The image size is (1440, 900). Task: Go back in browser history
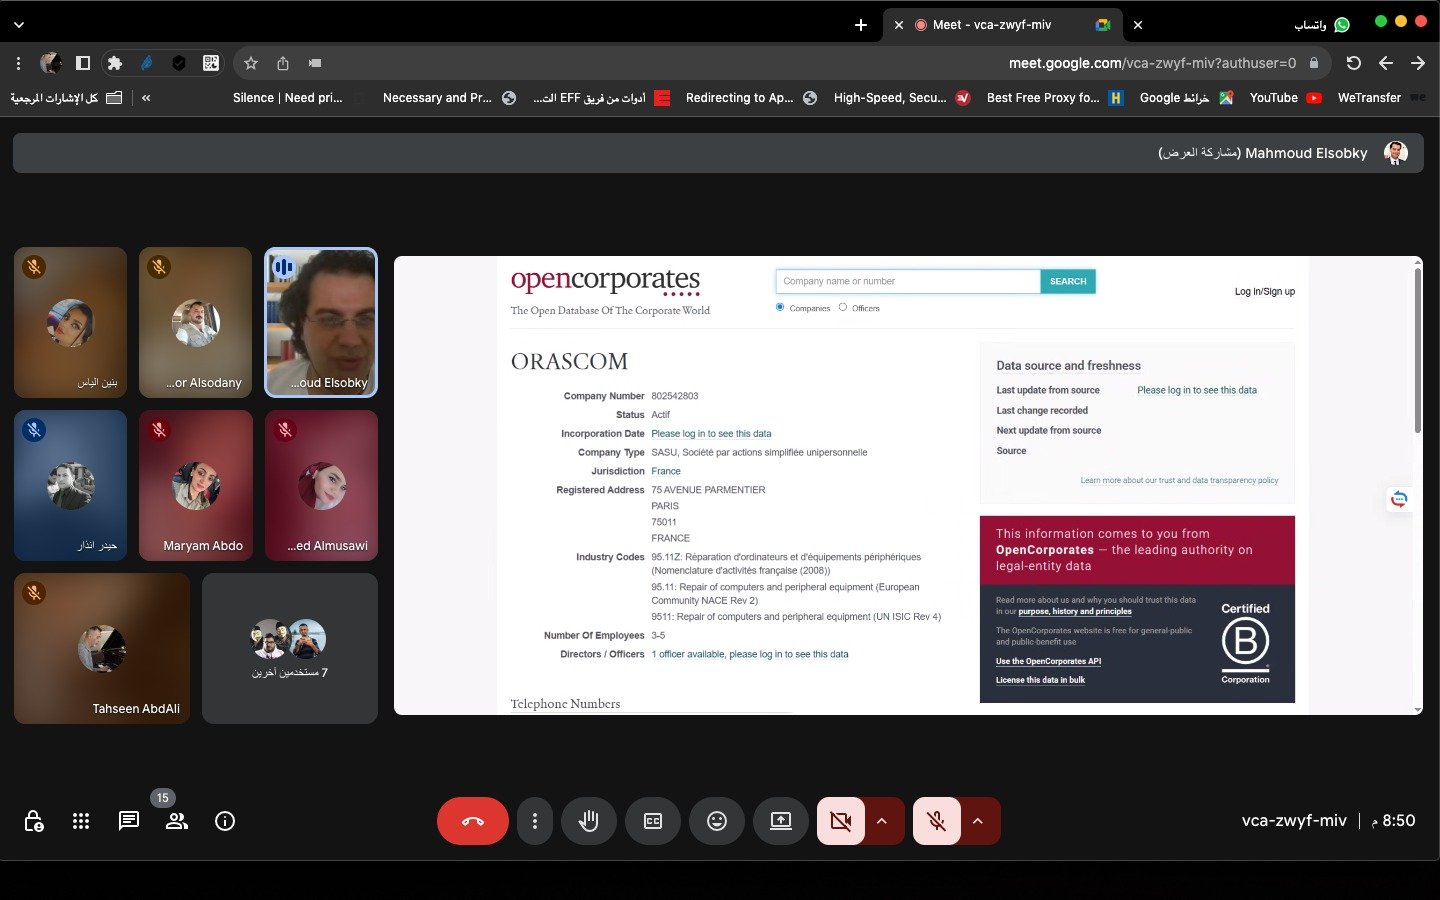[x=1386, y=63]
